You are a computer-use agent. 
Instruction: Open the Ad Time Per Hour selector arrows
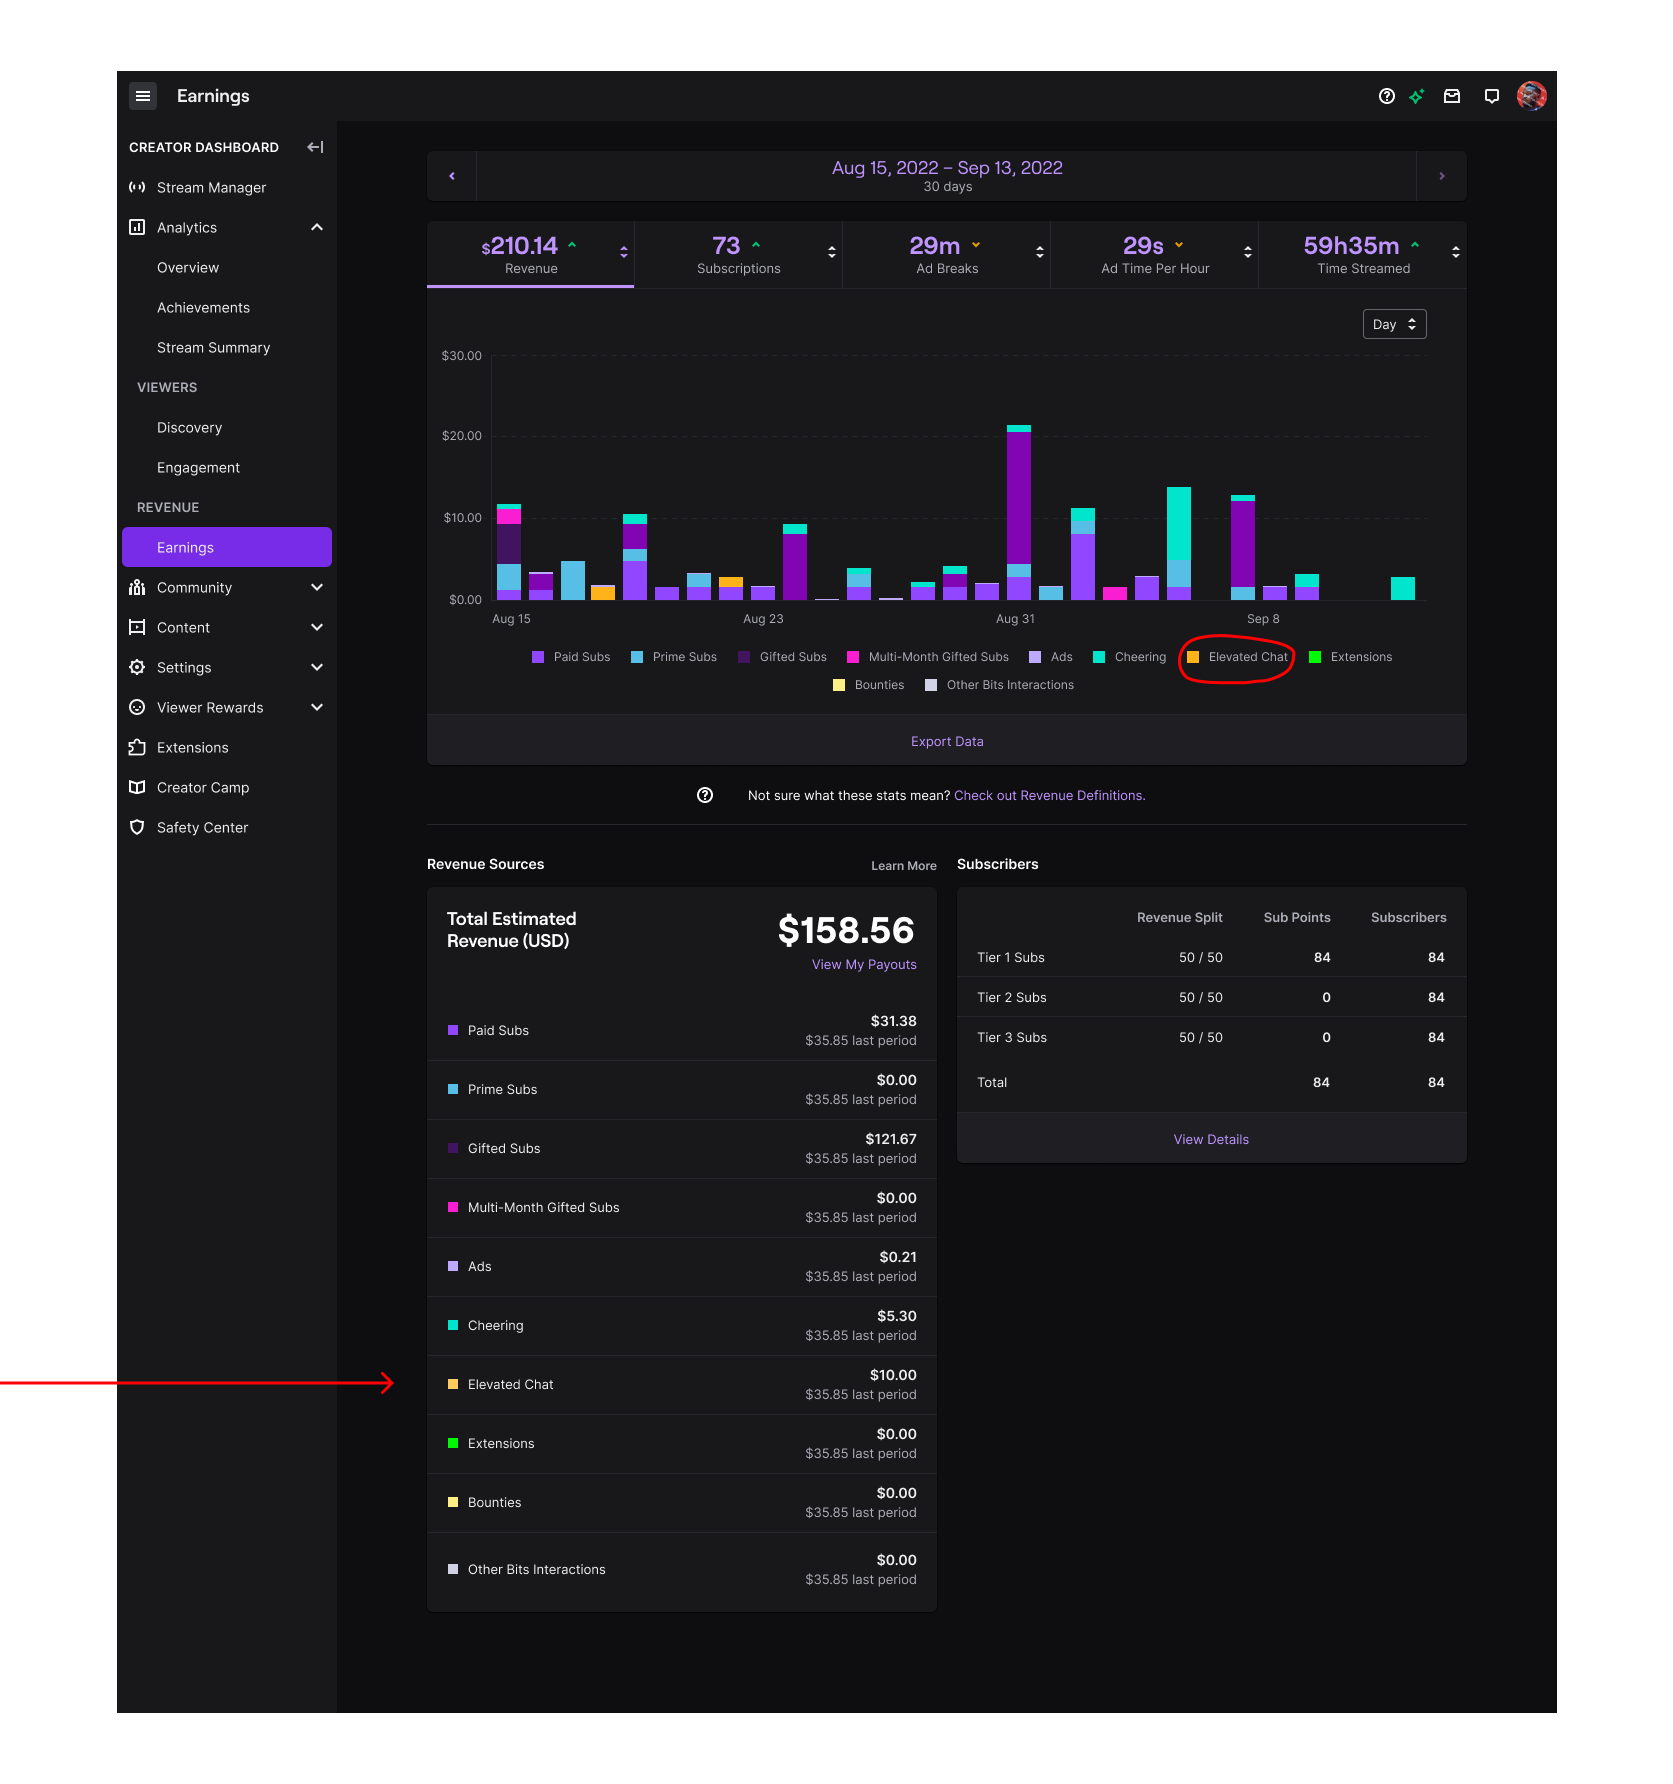coord(1248,252)
